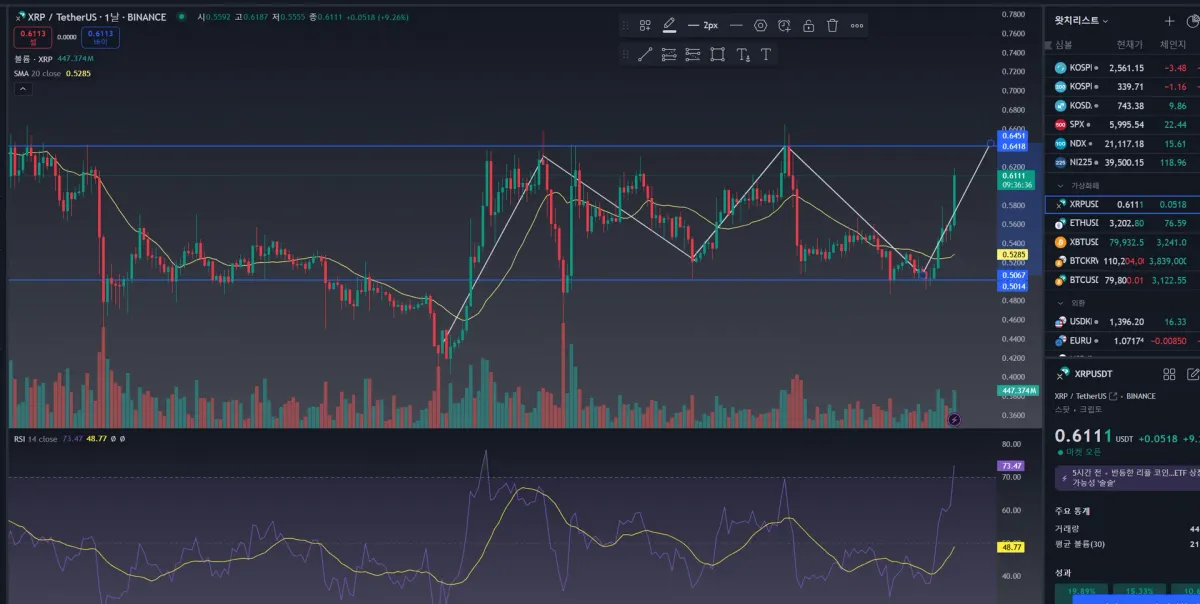
Task: Select the rectangle drawing tool
Action: click(x=717, y=54)
